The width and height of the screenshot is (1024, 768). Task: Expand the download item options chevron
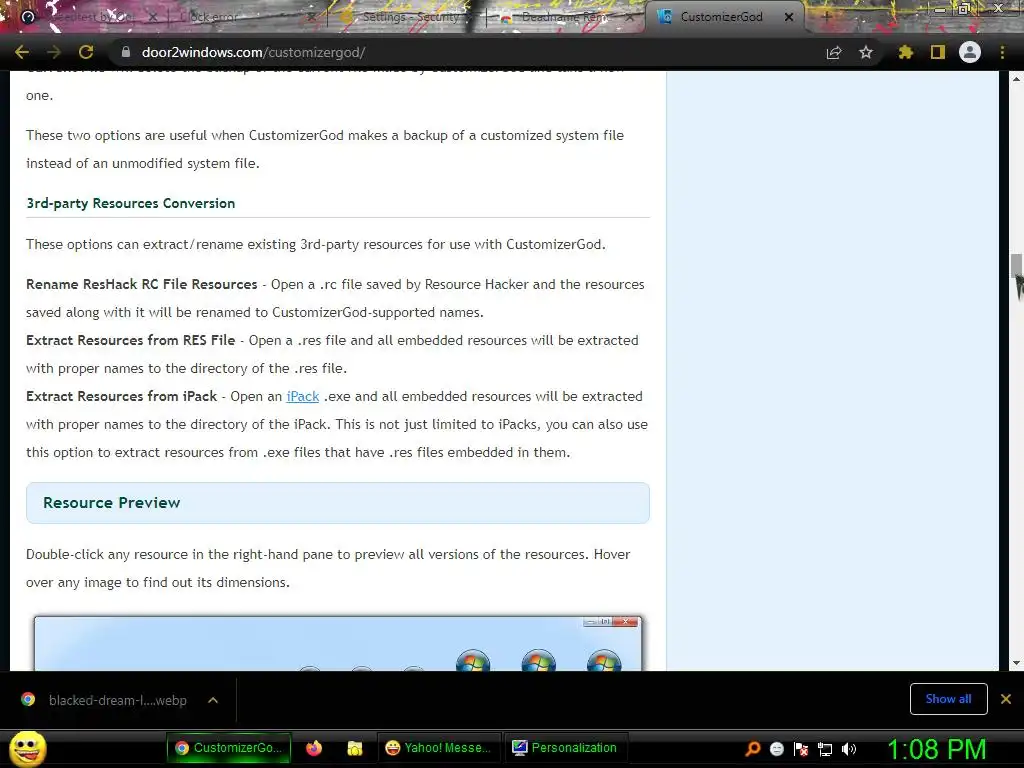[213, 700]
